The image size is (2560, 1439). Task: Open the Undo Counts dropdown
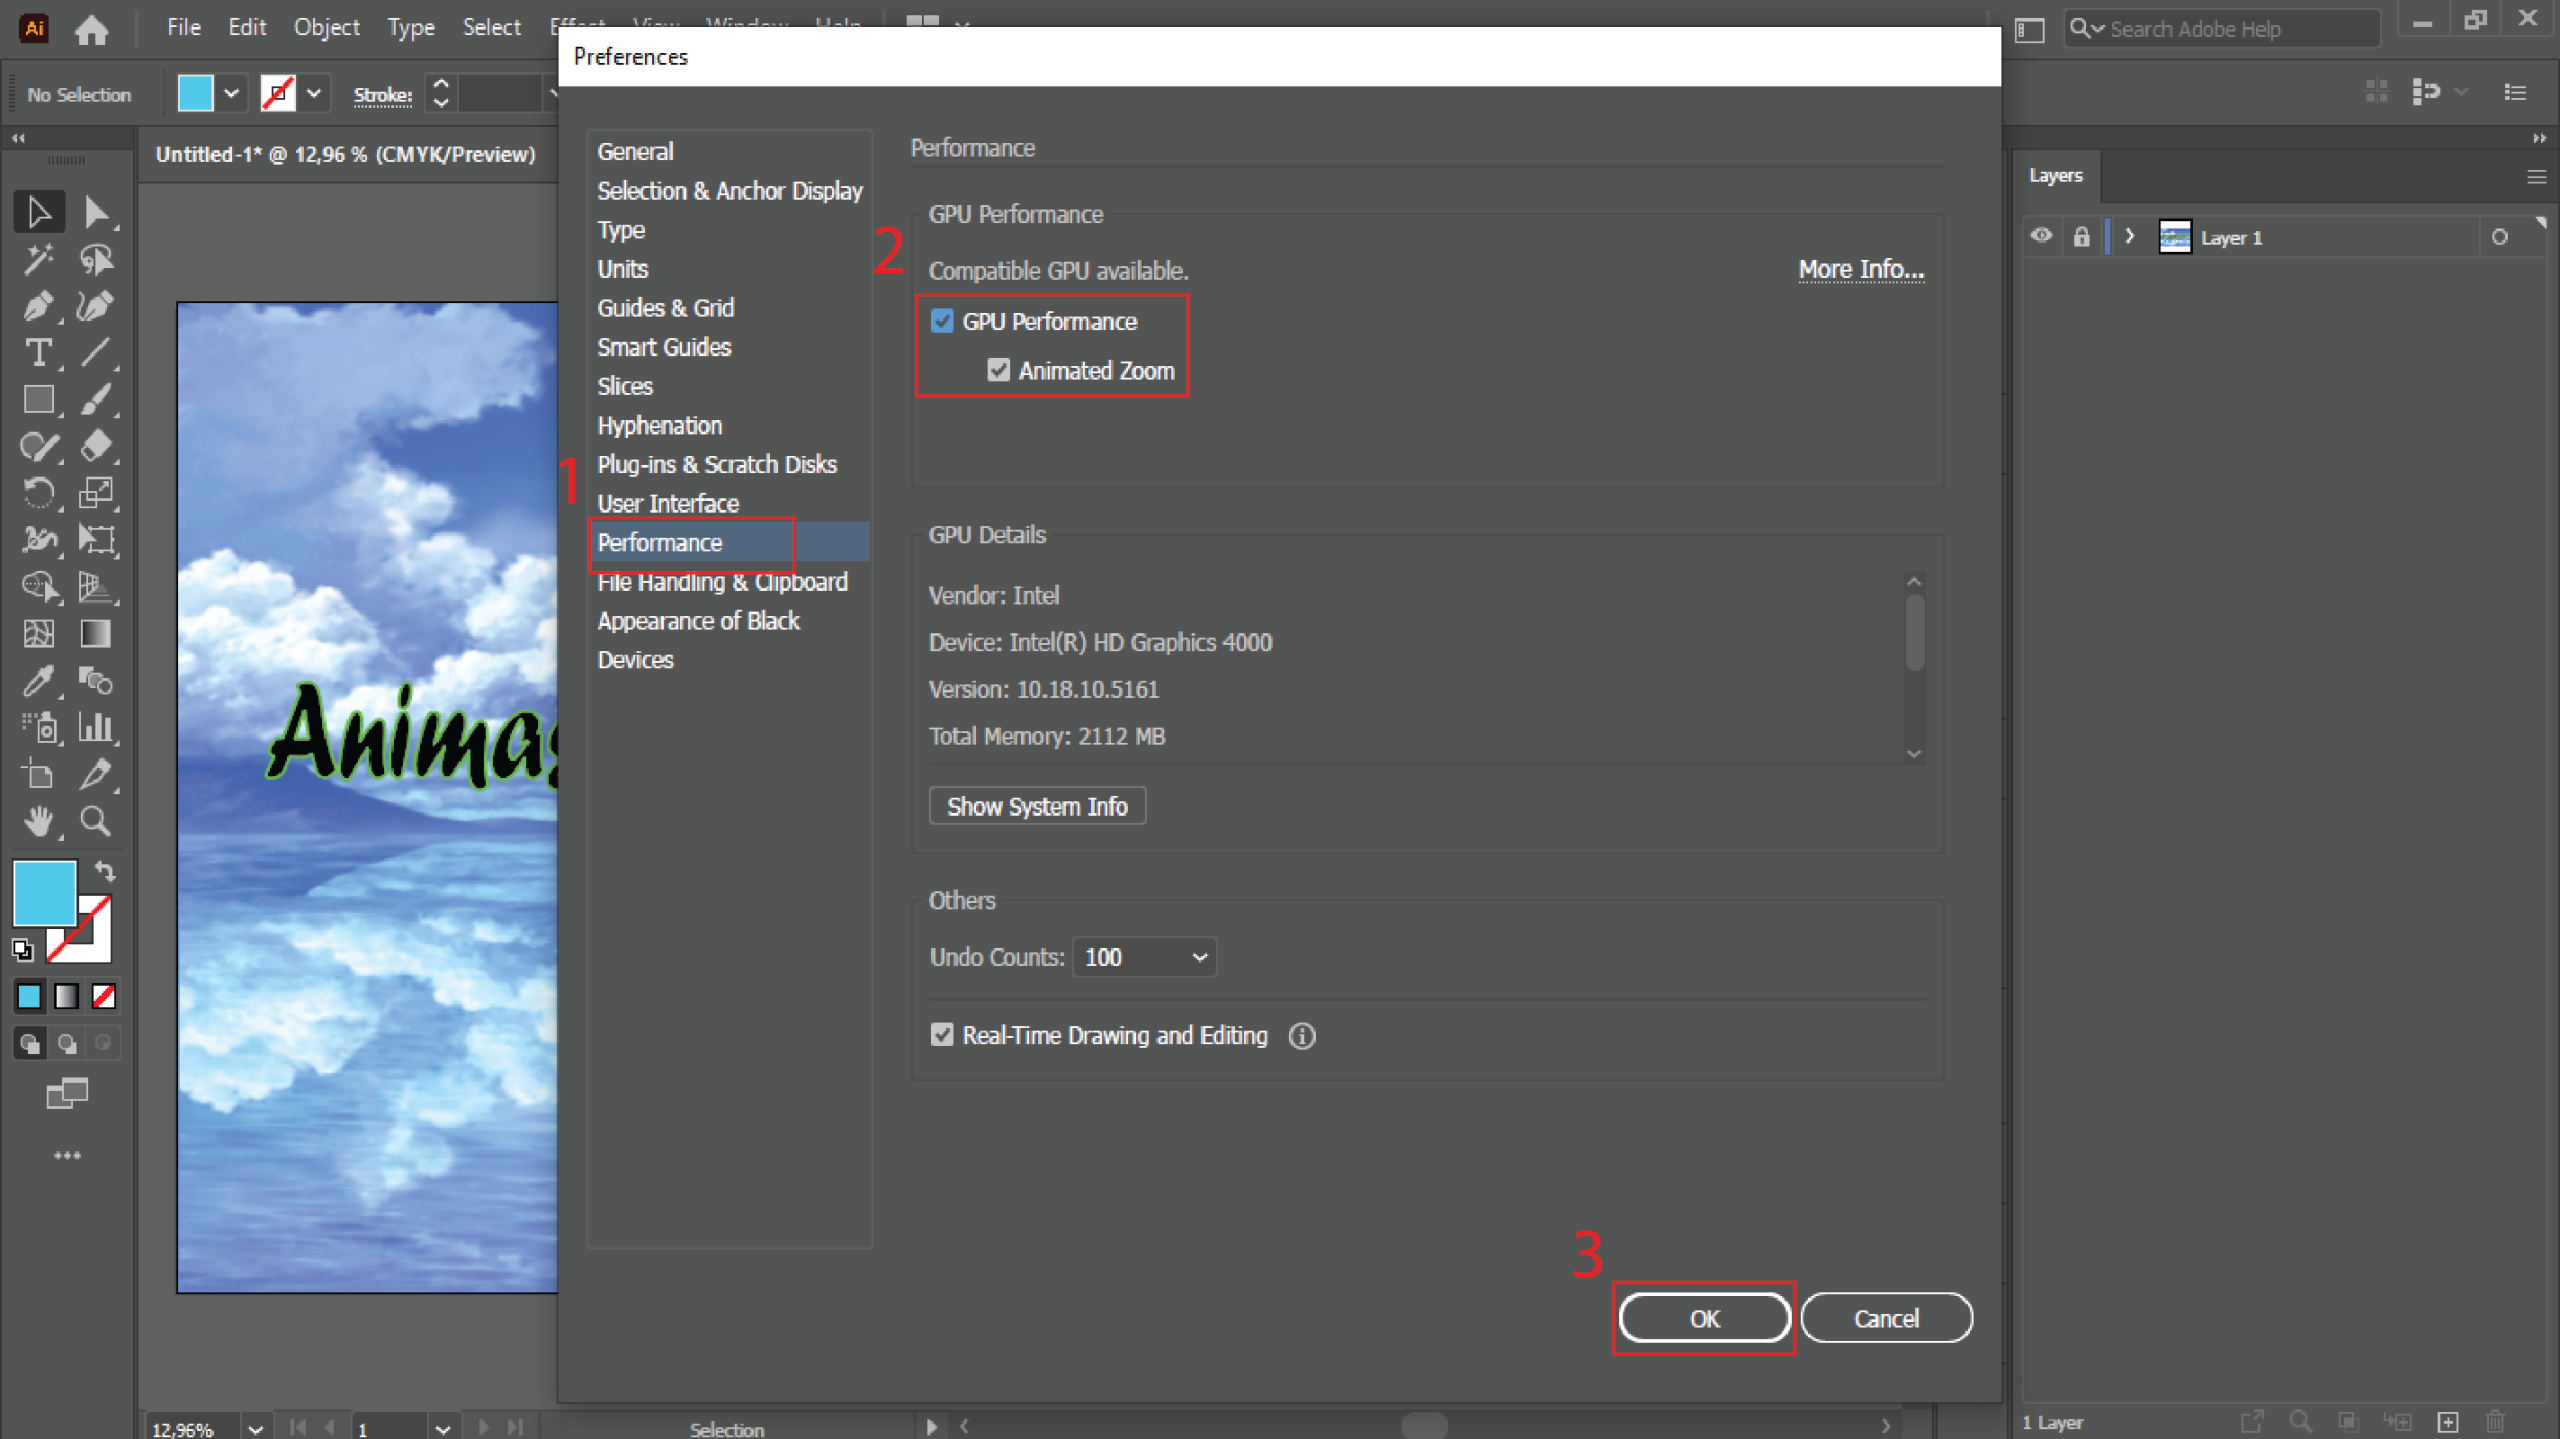pyautogui.click(x=1144, y=957)
